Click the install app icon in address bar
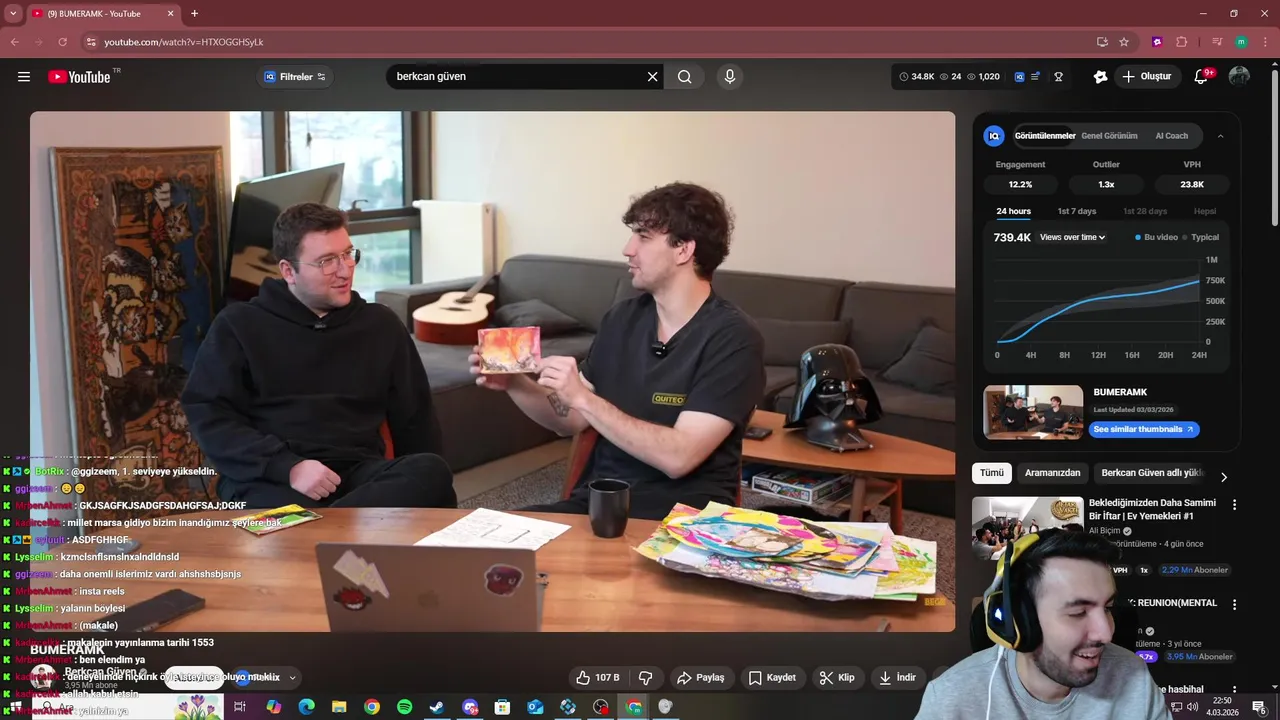 pyautogui.click(x=1102, y=42)
